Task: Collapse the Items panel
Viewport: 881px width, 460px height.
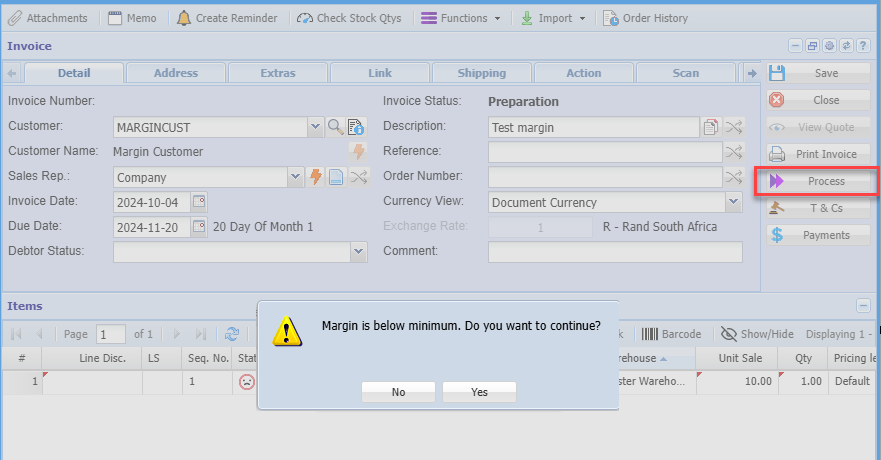Action: pos(864,306)
